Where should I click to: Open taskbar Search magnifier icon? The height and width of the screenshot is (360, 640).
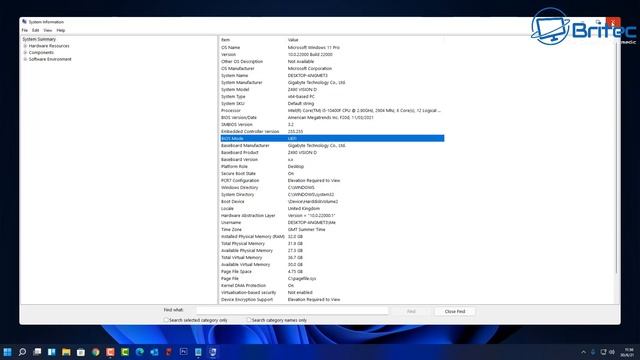22,352
